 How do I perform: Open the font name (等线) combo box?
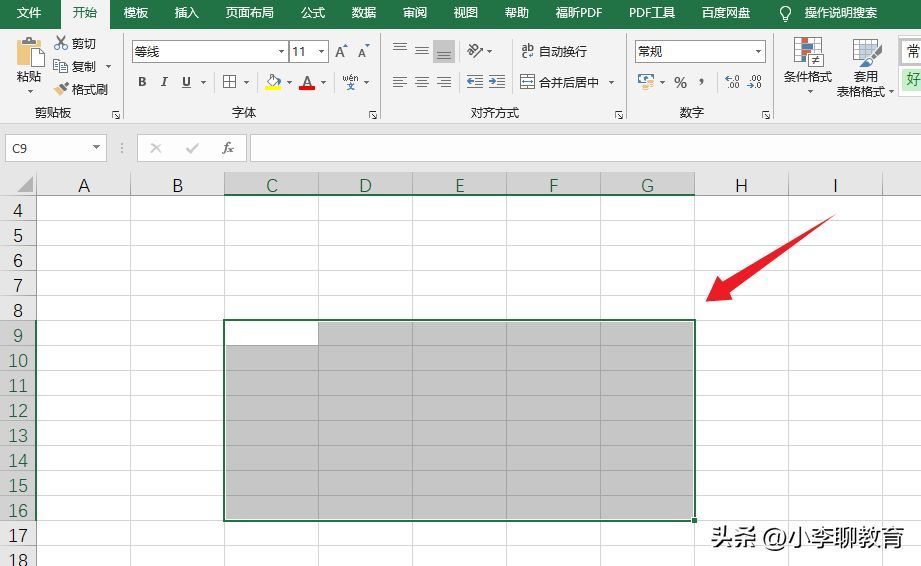point(210,52)
